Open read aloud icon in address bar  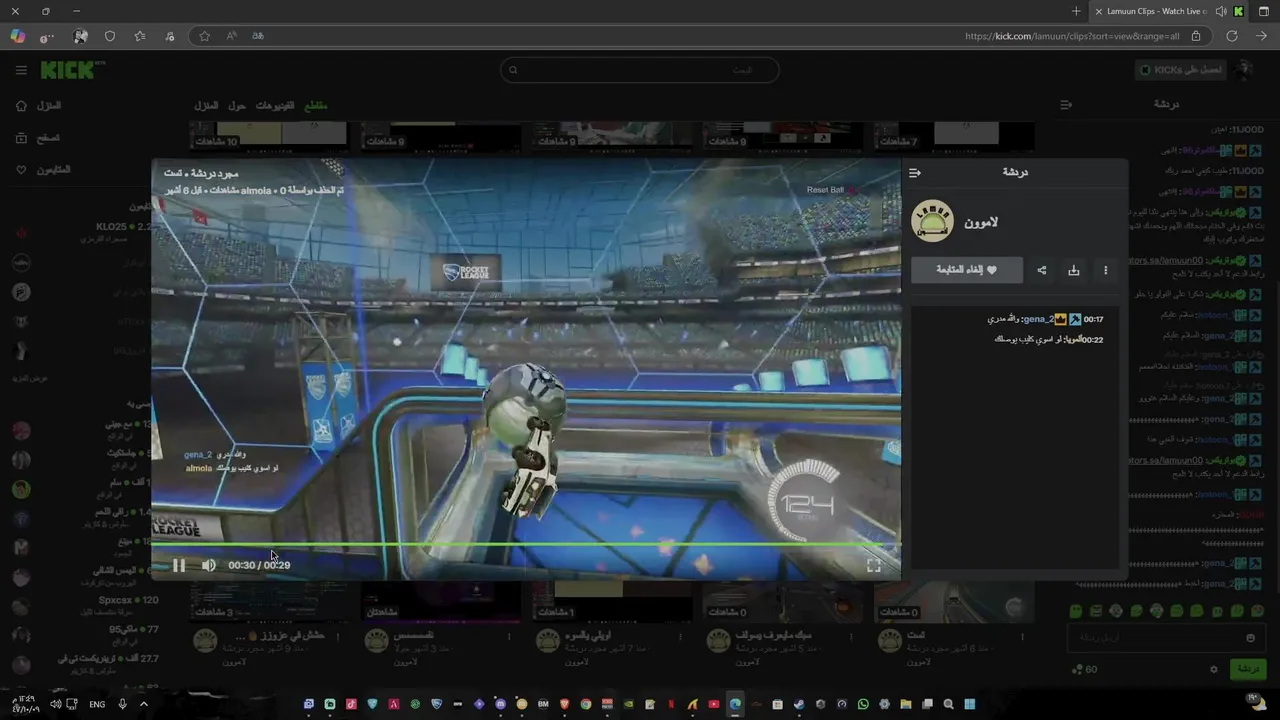pos(231,36)
